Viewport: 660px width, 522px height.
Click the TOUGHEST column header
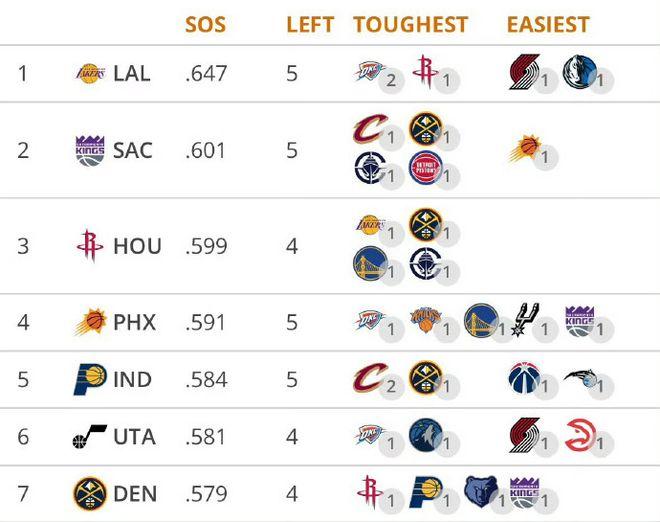(x=411, y=24)
